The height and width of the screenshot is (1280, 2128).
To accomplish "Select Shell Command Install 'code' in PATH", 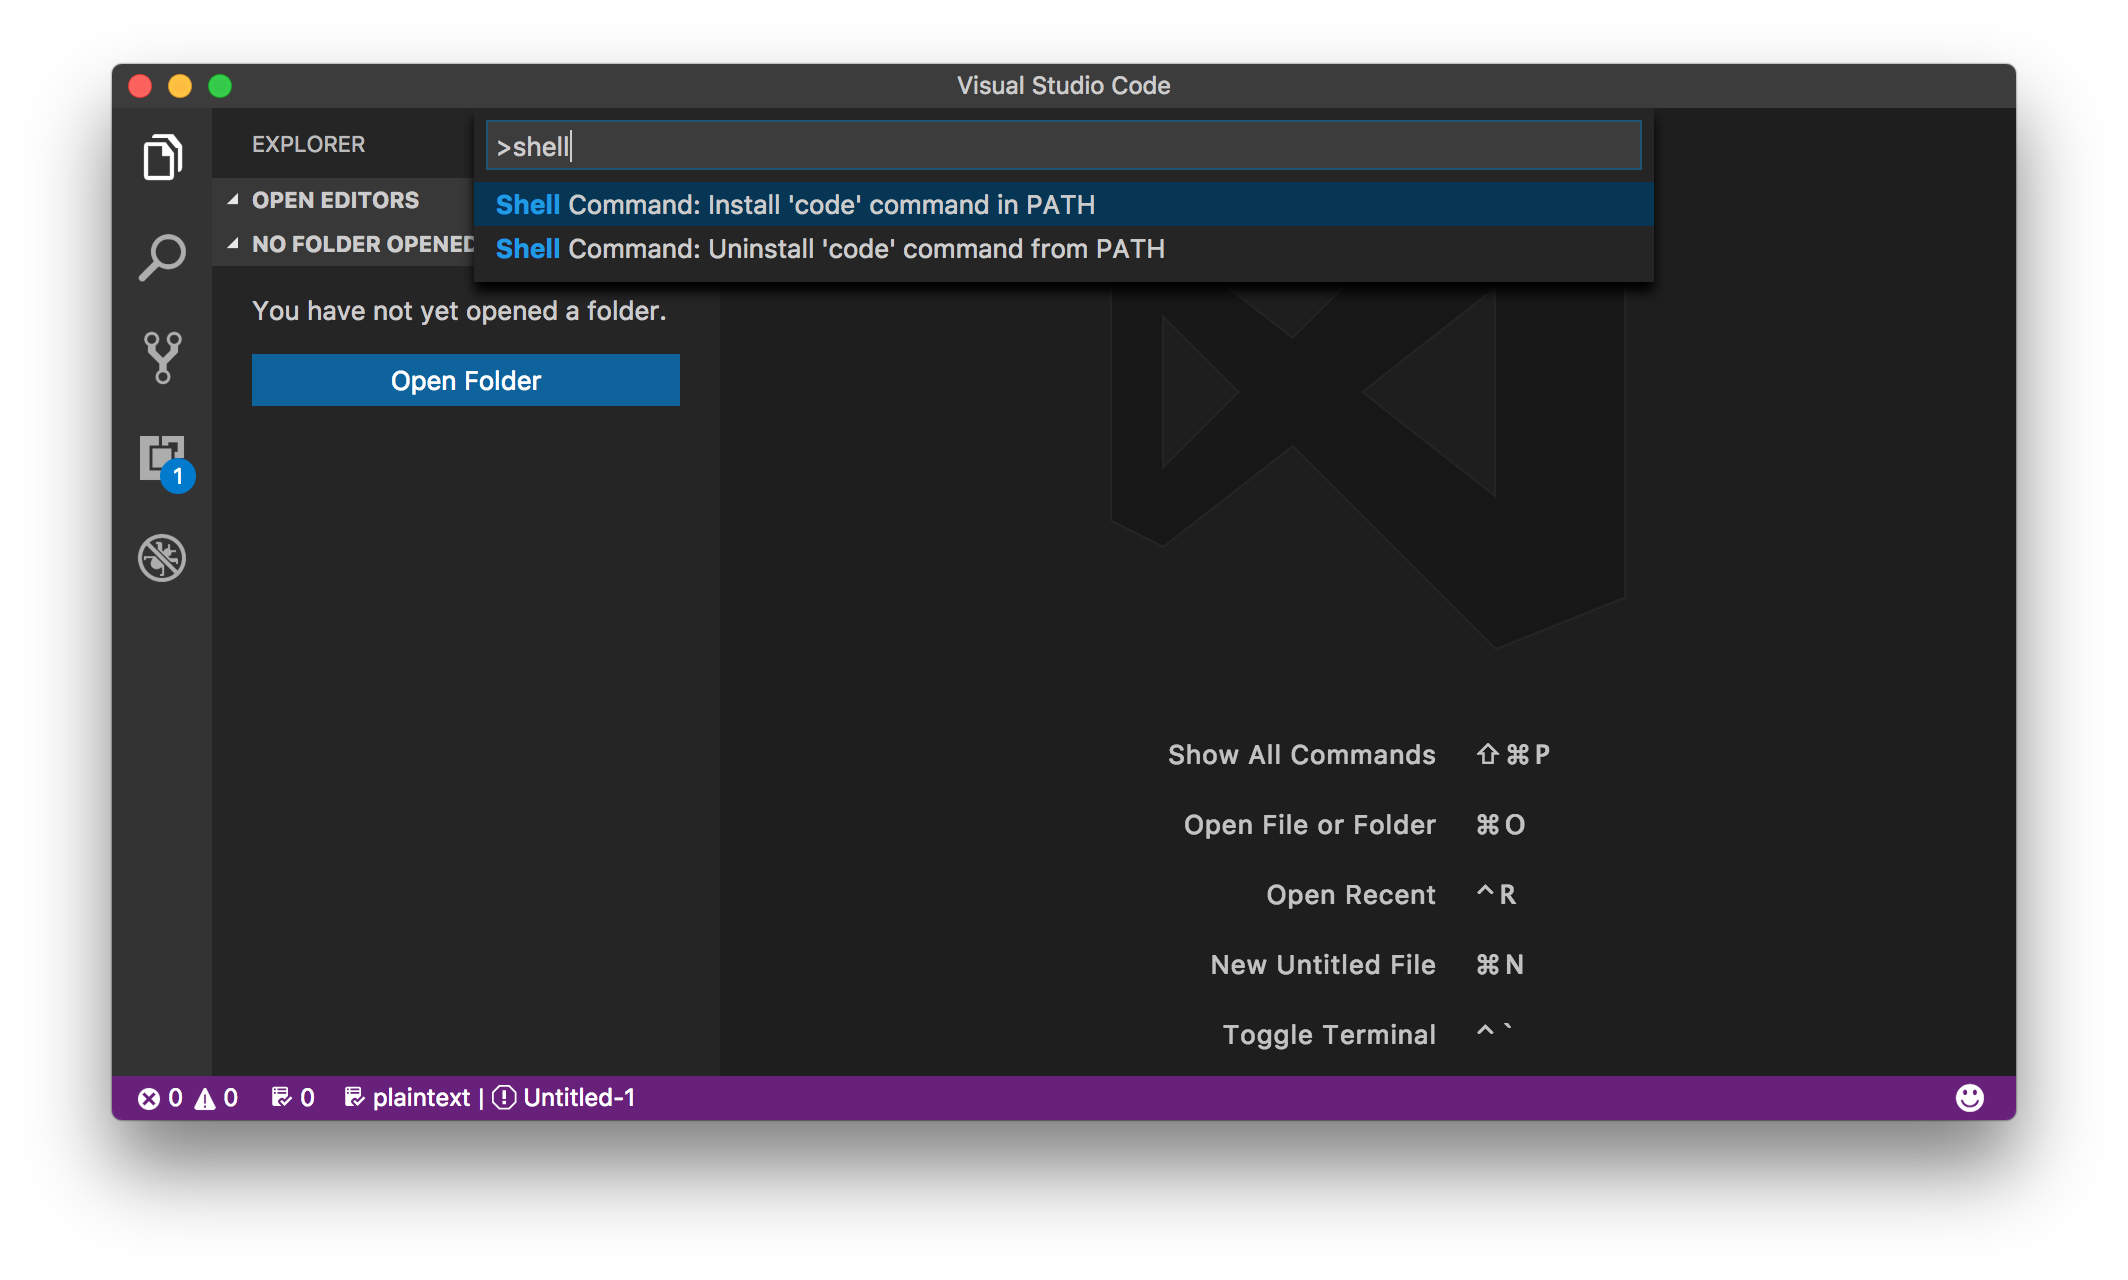I will point(1059,202).
